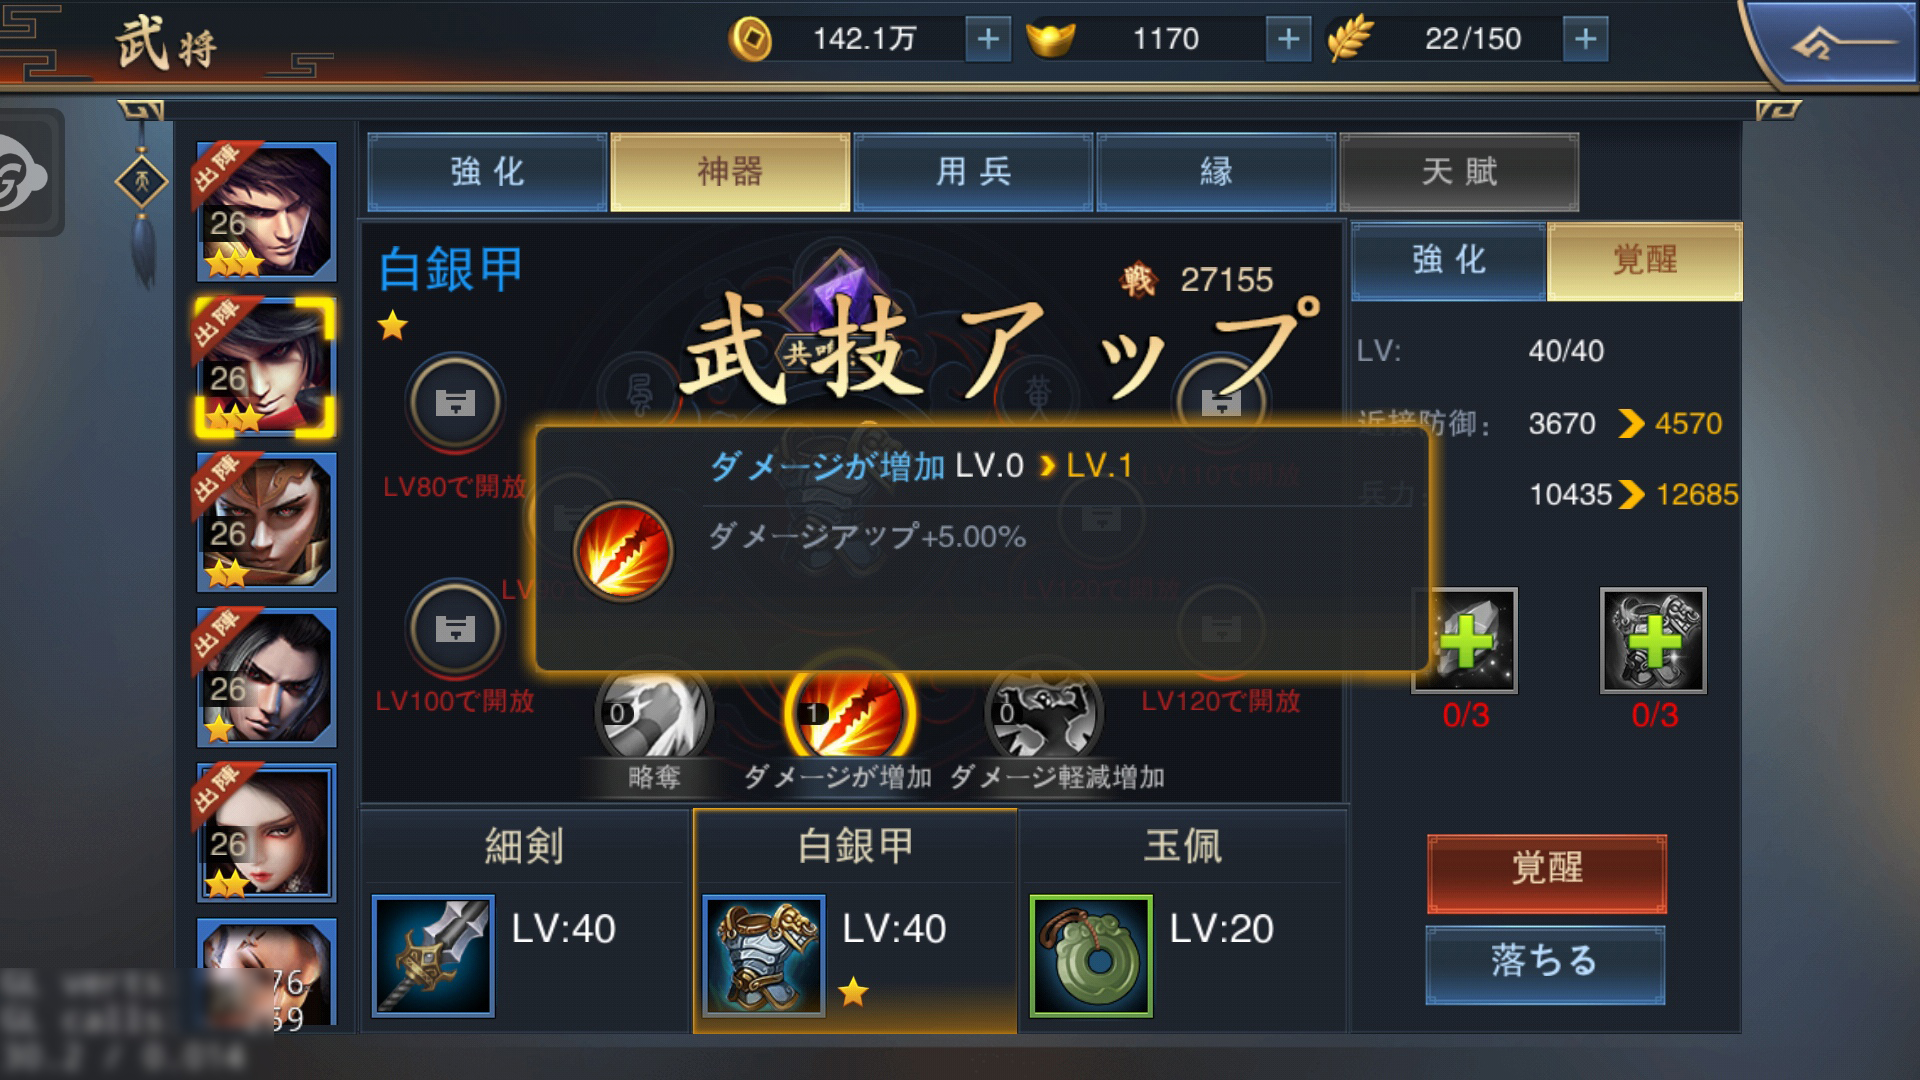Screen dimensions: 1920x1080
Task: Switch to the 強化 main tab
Action: (487, 172)
